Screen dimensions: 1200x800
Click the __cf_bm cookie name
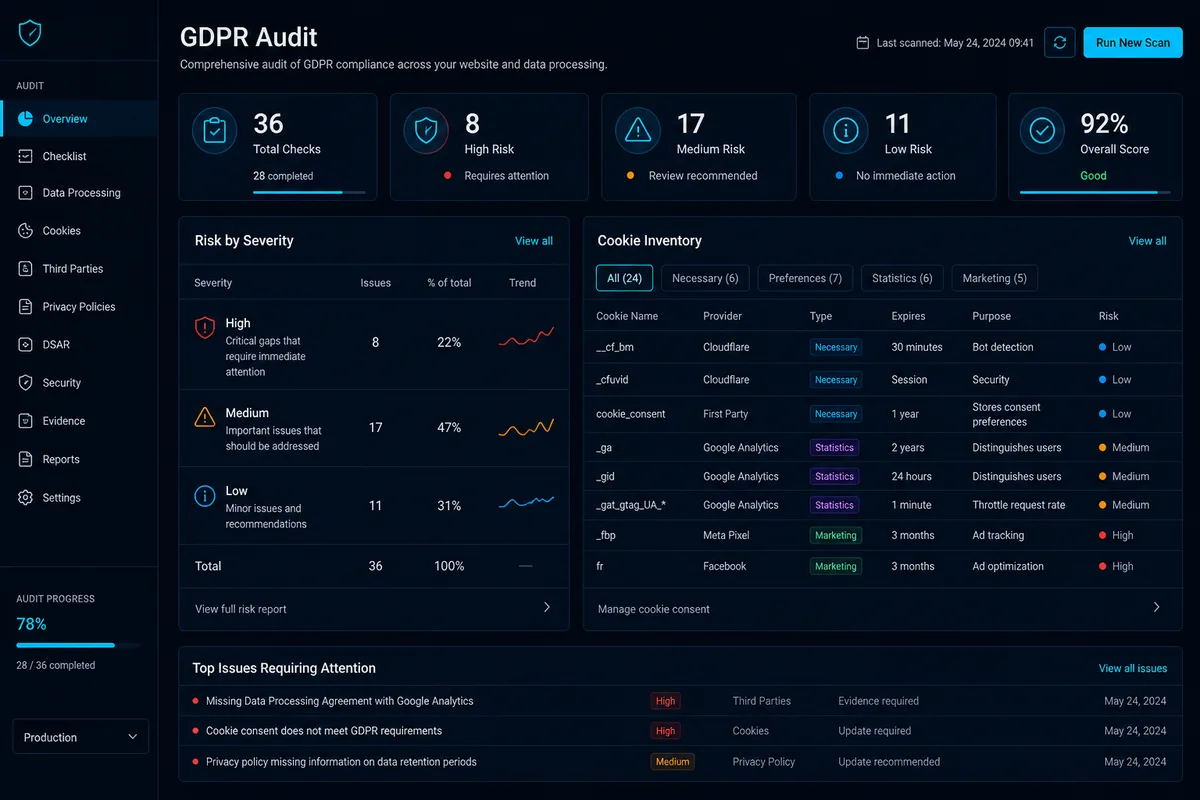615,347
